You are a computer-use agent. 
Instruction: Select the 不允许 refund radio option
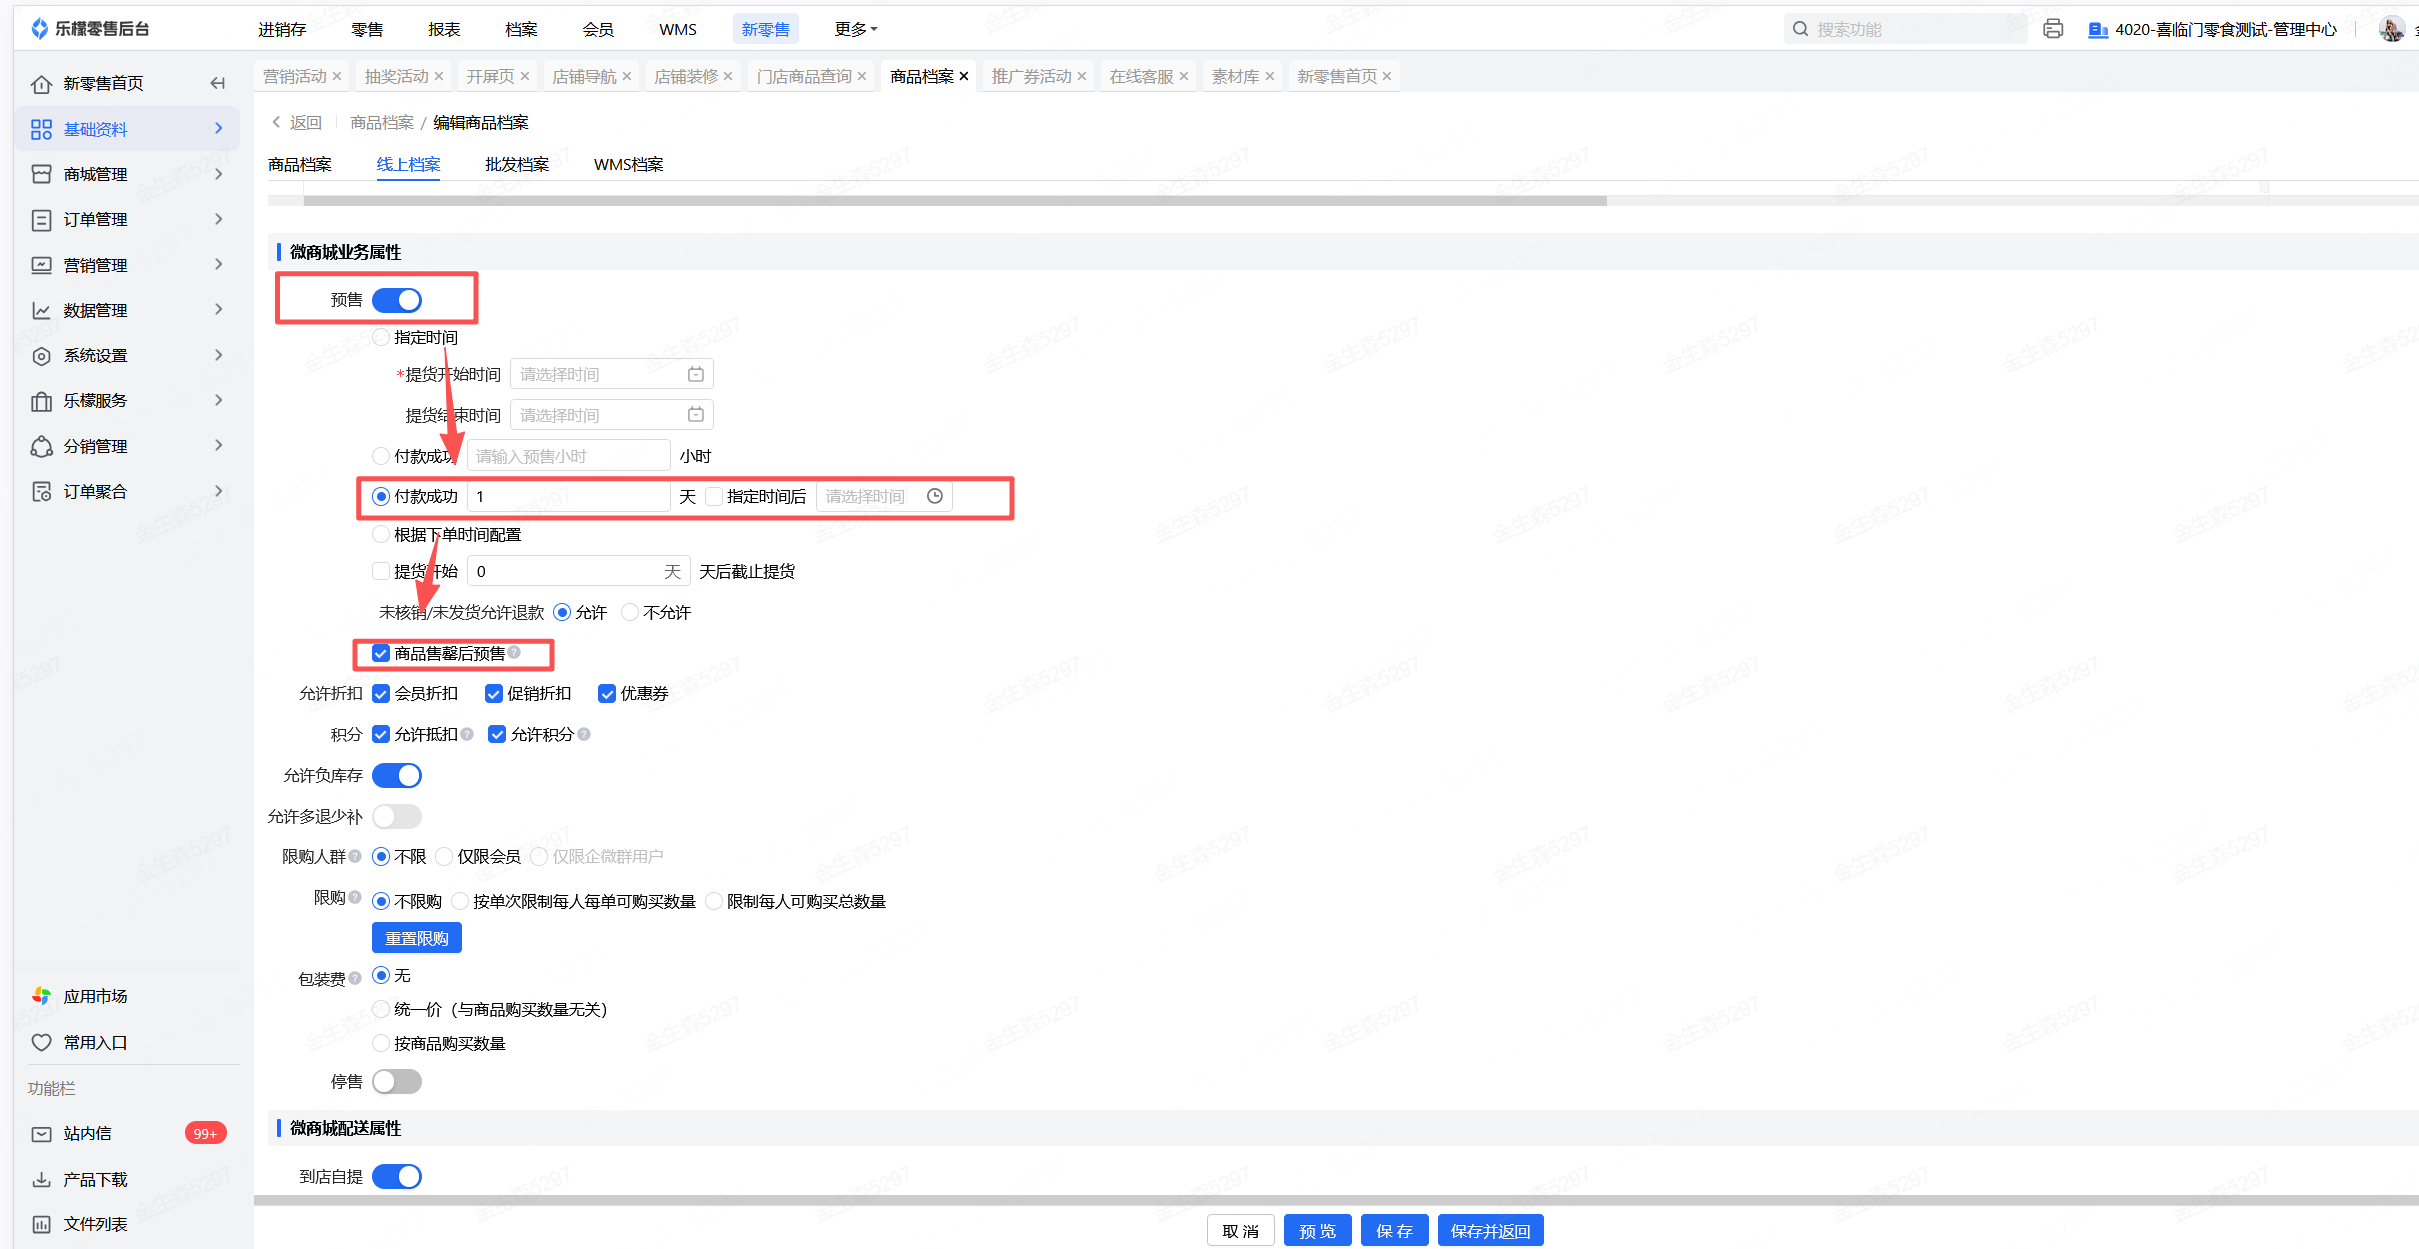630,612
